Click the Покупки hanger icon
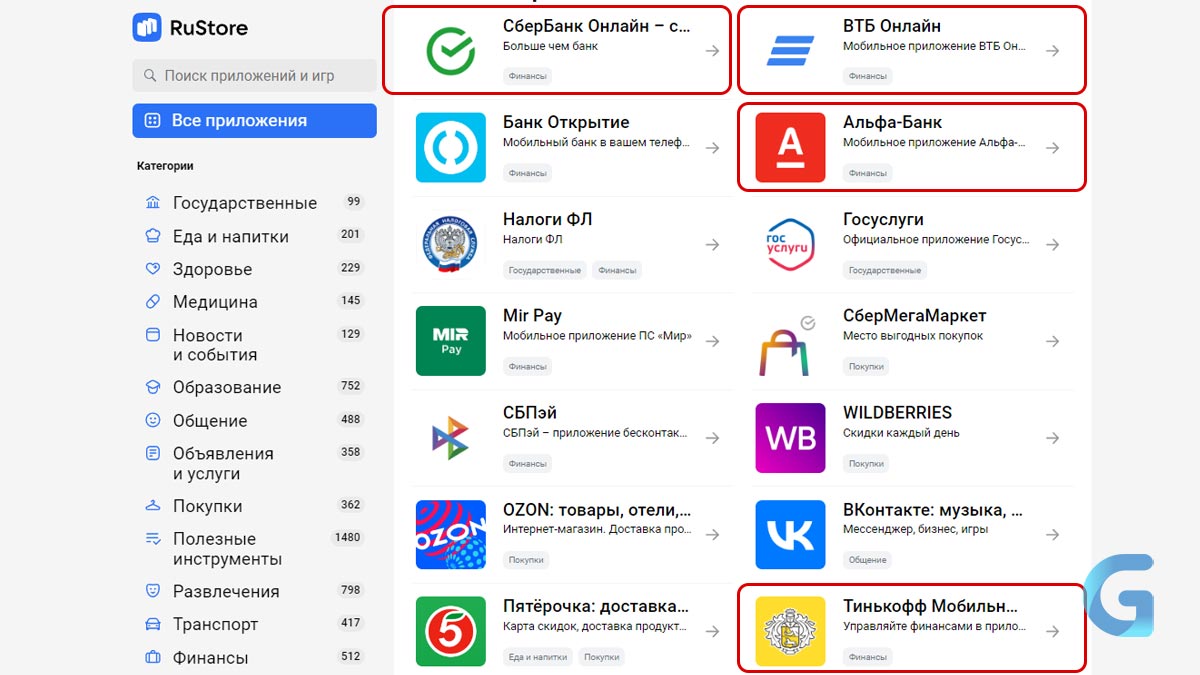The image size is (1200, 675). pyautogui.click(x=153, y=506)
